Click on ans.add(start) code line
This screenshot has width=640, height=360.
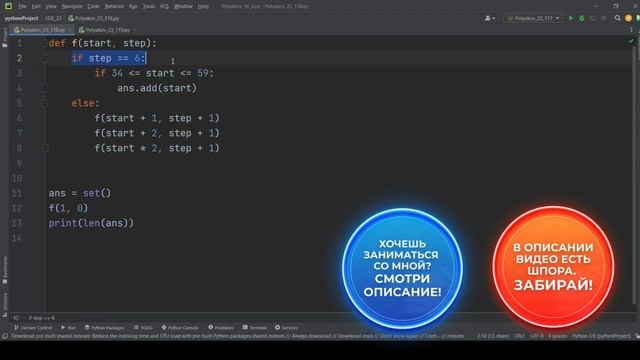pos(157,88)
